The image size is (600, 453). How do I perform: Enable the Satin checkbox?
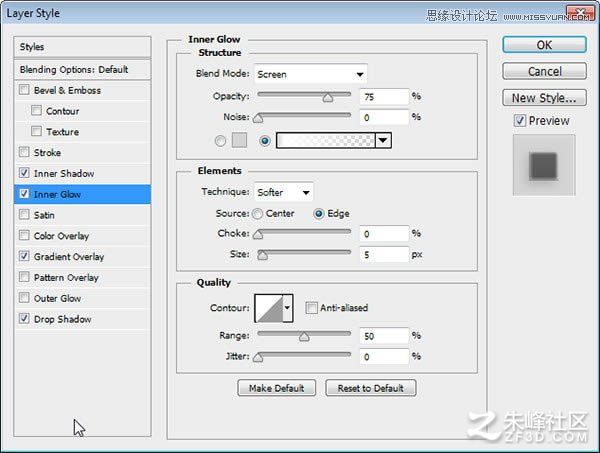point(24,214)
